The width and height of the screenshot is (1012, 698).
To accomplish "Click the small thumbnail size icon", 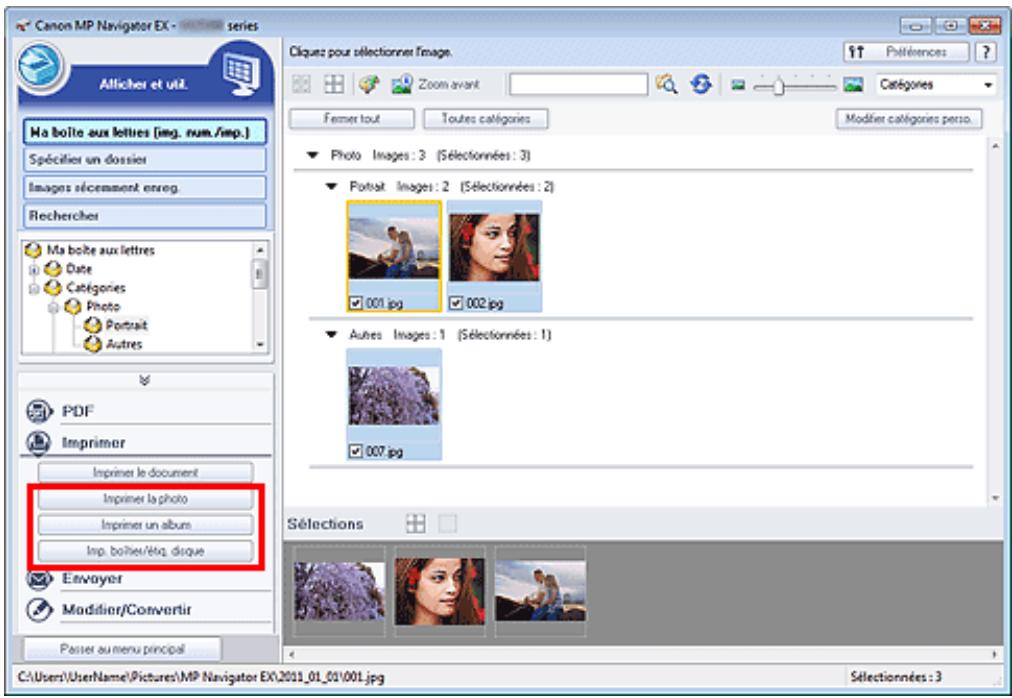I will 738,85.
